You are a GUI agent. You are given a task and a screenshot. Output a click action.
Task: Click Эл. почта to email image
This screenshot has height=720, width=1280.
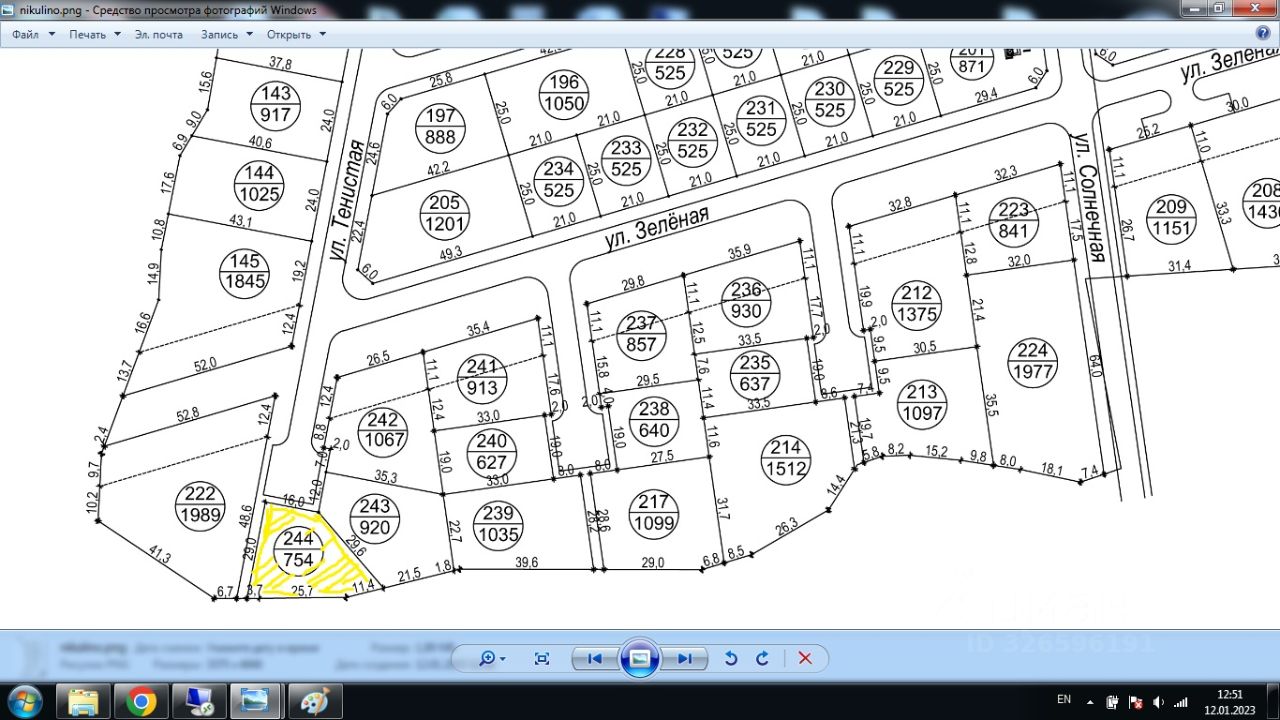159,34
